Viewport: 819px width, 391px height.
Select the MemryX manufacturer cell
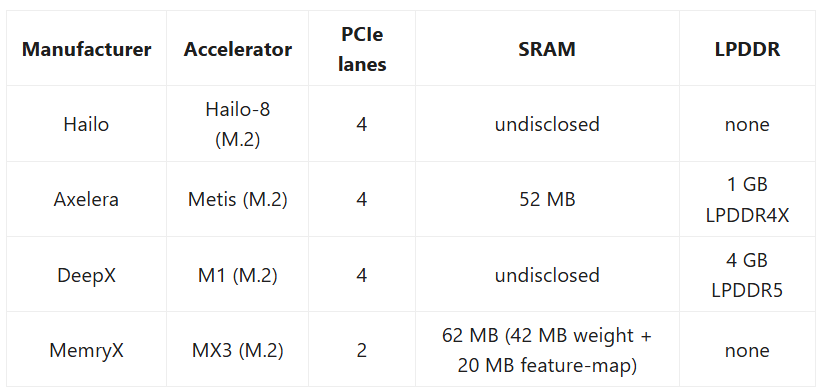point(86,350)
